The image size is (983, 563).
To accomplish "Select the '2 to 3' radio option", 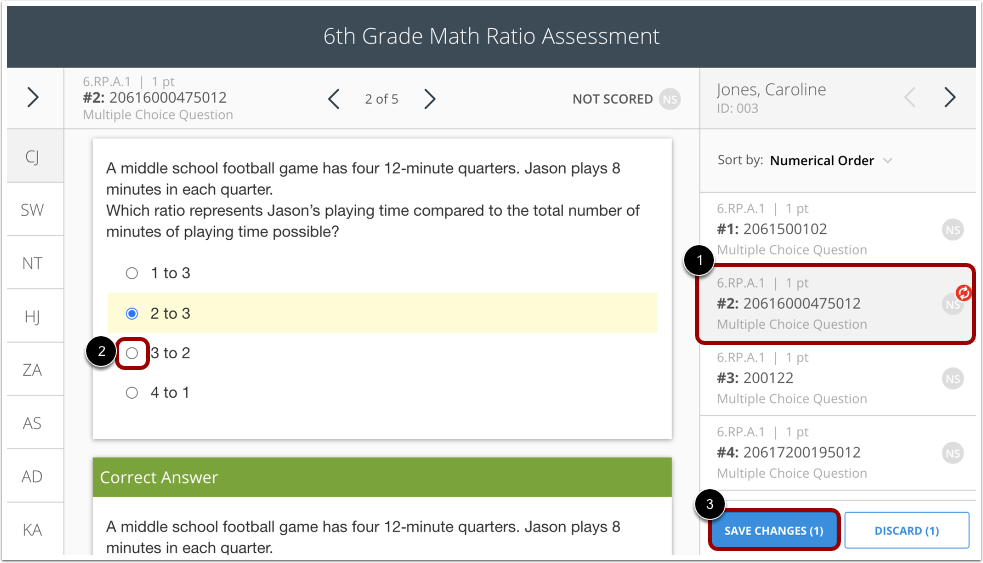I will (x=132, y=313).
